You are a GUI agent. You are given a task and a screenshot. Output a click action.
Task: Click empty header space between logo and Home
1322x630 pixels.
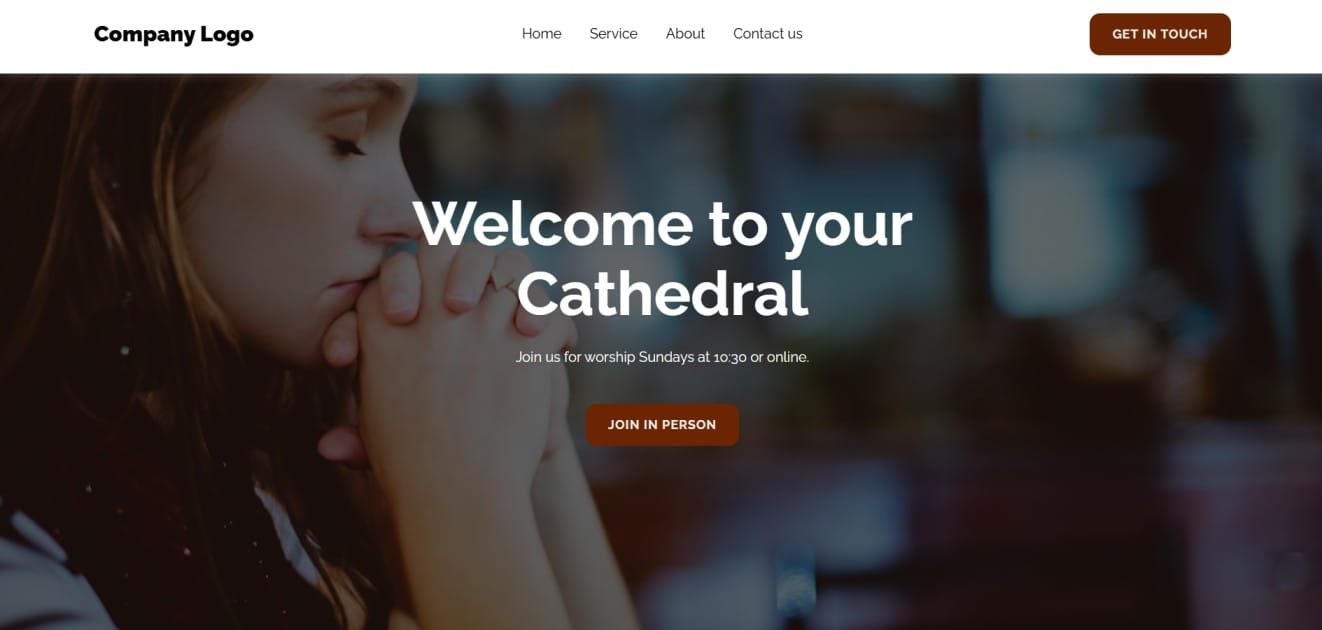click(x=388, y=34)
